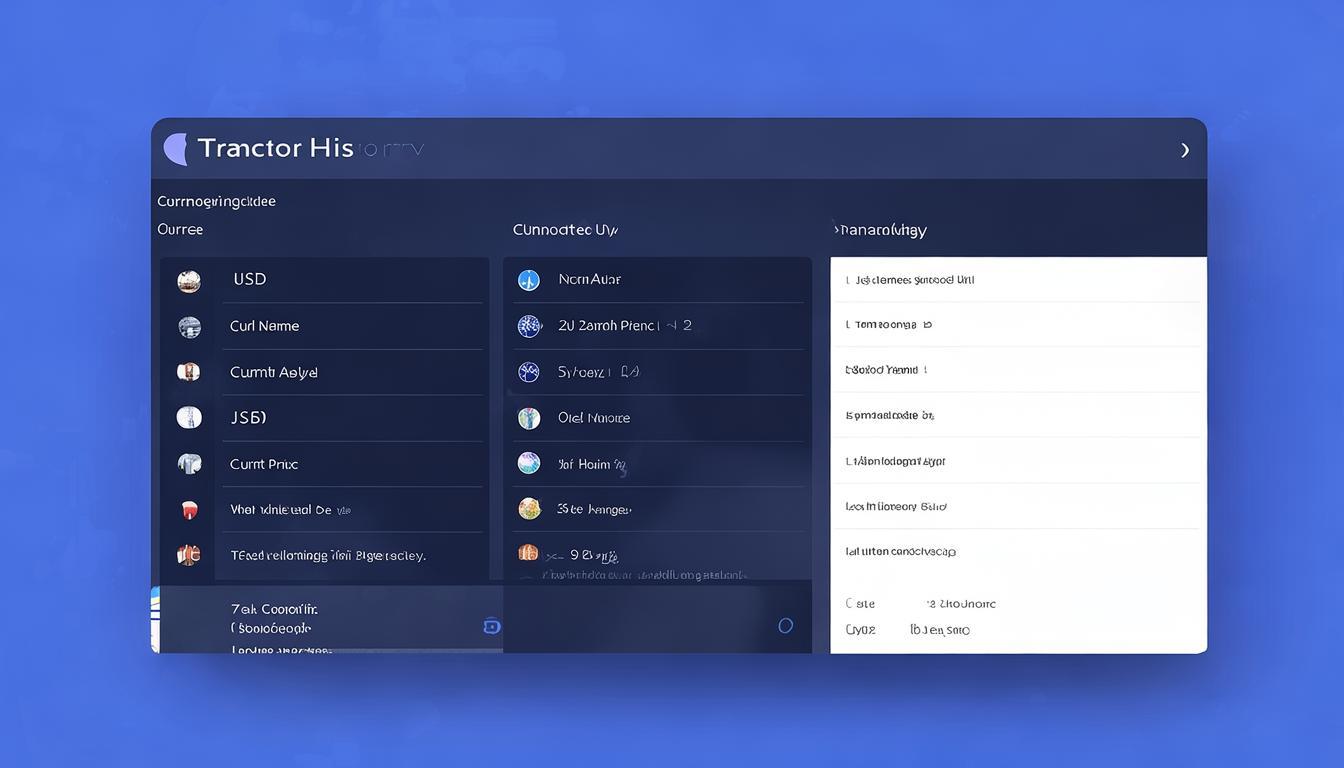Select the icon next to Oiel Nuoire

pos(529,418)
